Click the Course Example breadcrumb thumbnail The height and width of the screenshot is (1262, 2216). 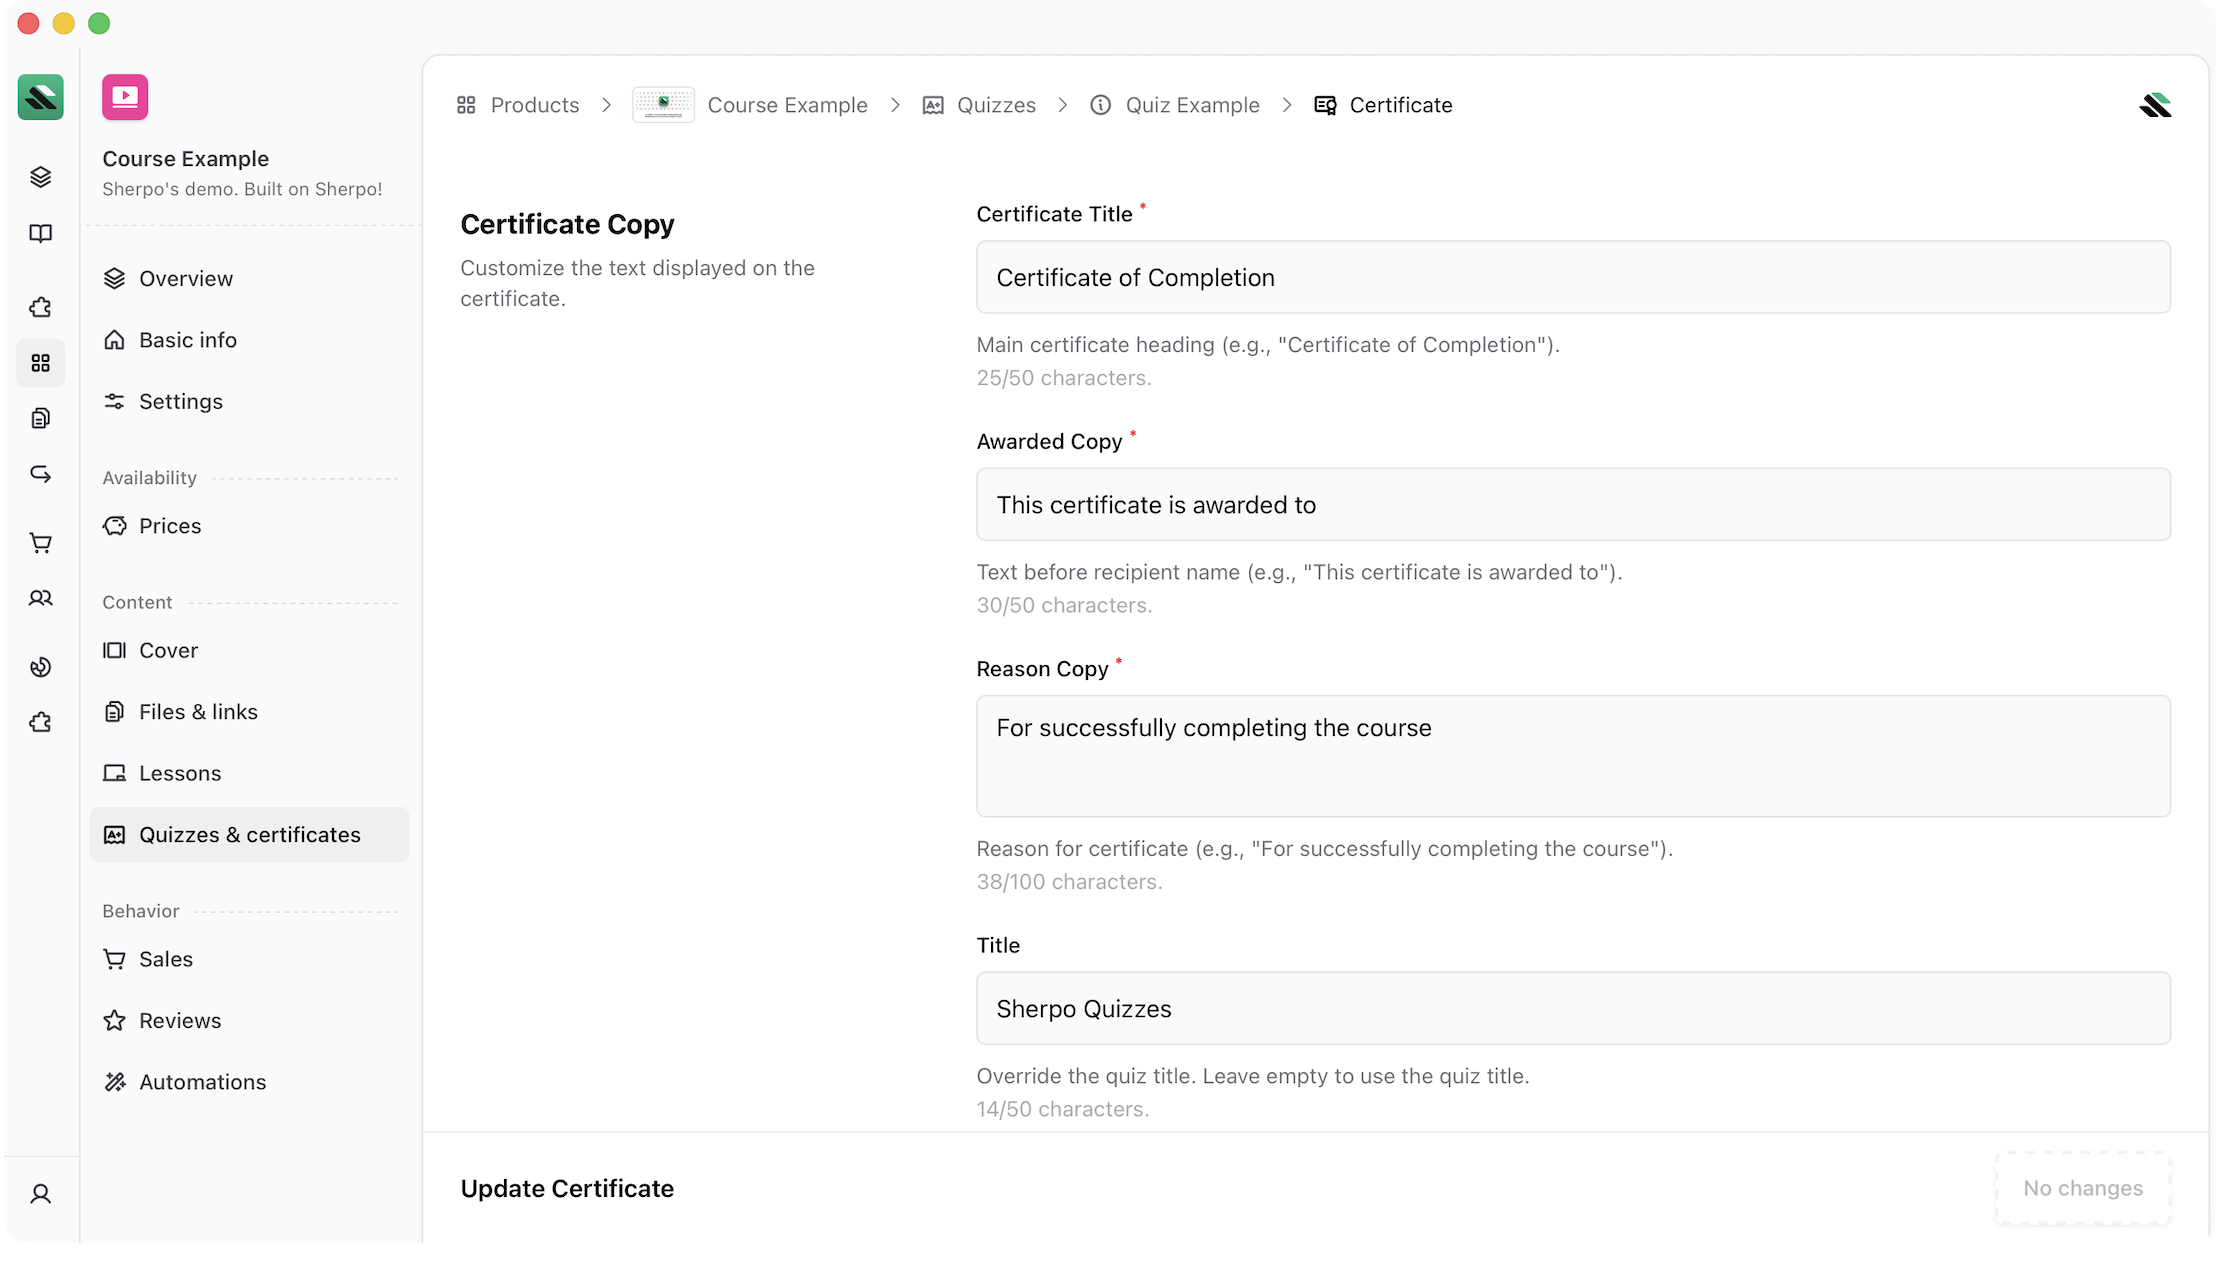click(663, 105)
